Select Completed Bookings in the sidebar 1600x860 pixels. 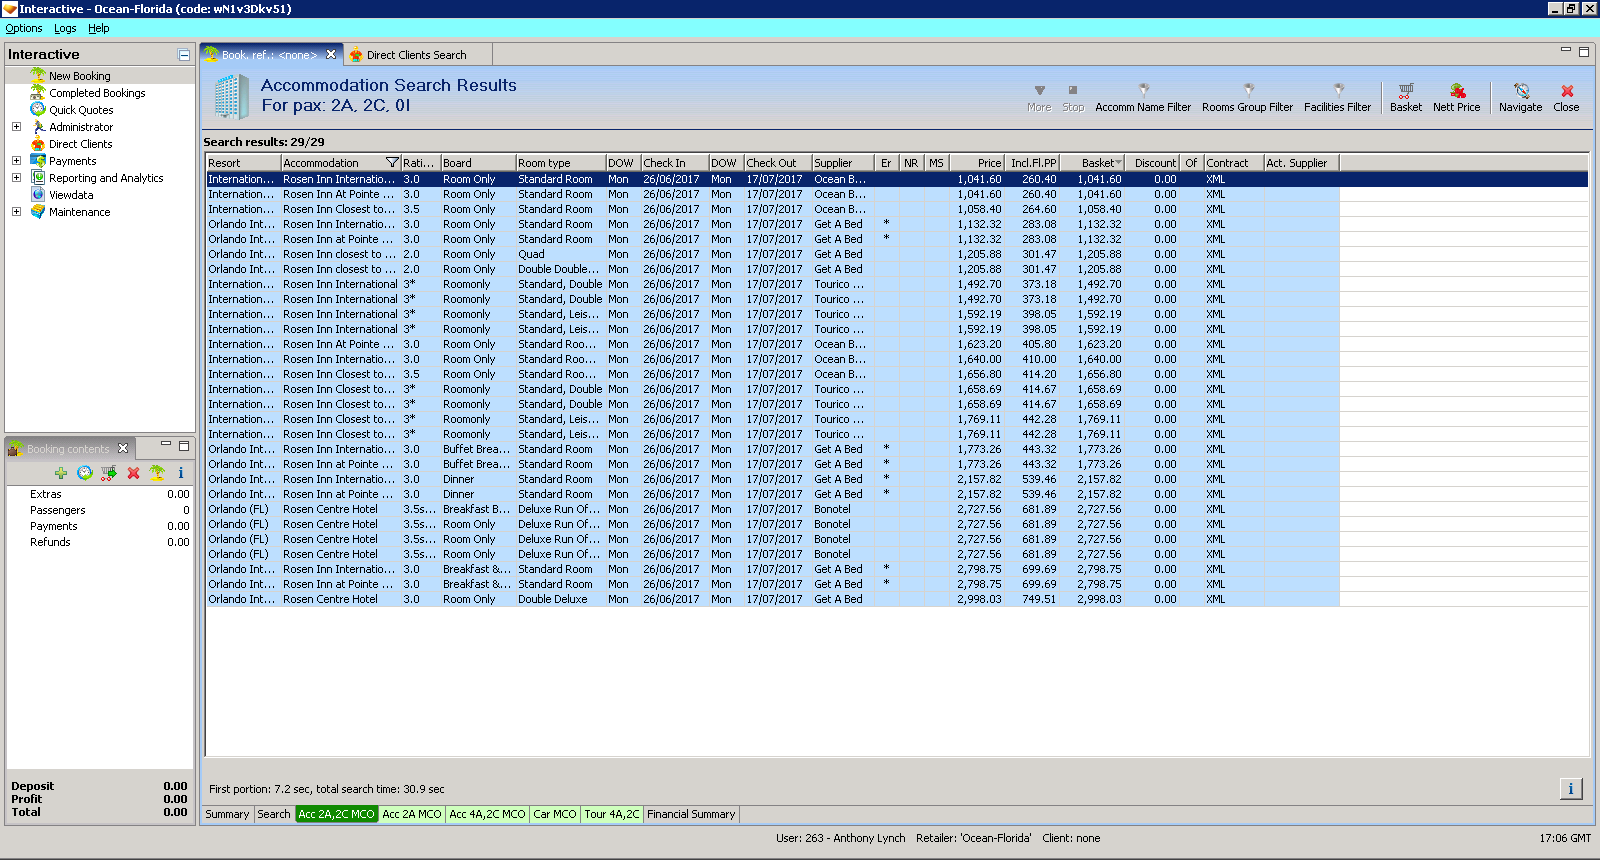click(97, 93)
